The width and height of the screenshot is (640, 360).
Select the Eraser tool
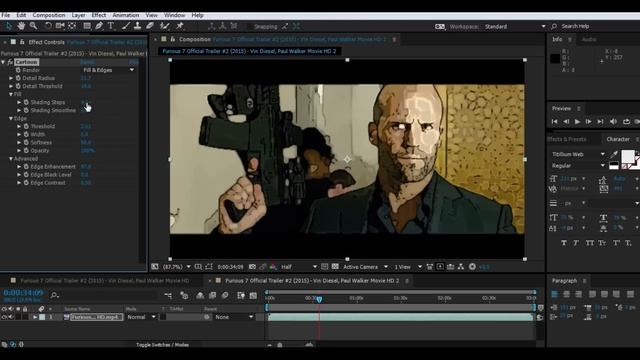(150, 26)
